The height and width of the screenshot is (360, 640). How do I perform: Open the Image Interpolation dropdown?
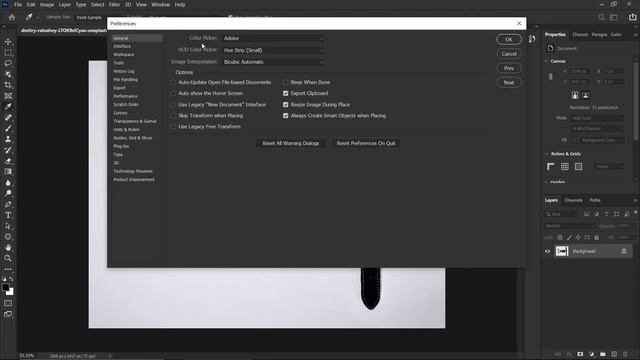pyautogui.click(x=273, y=62)
